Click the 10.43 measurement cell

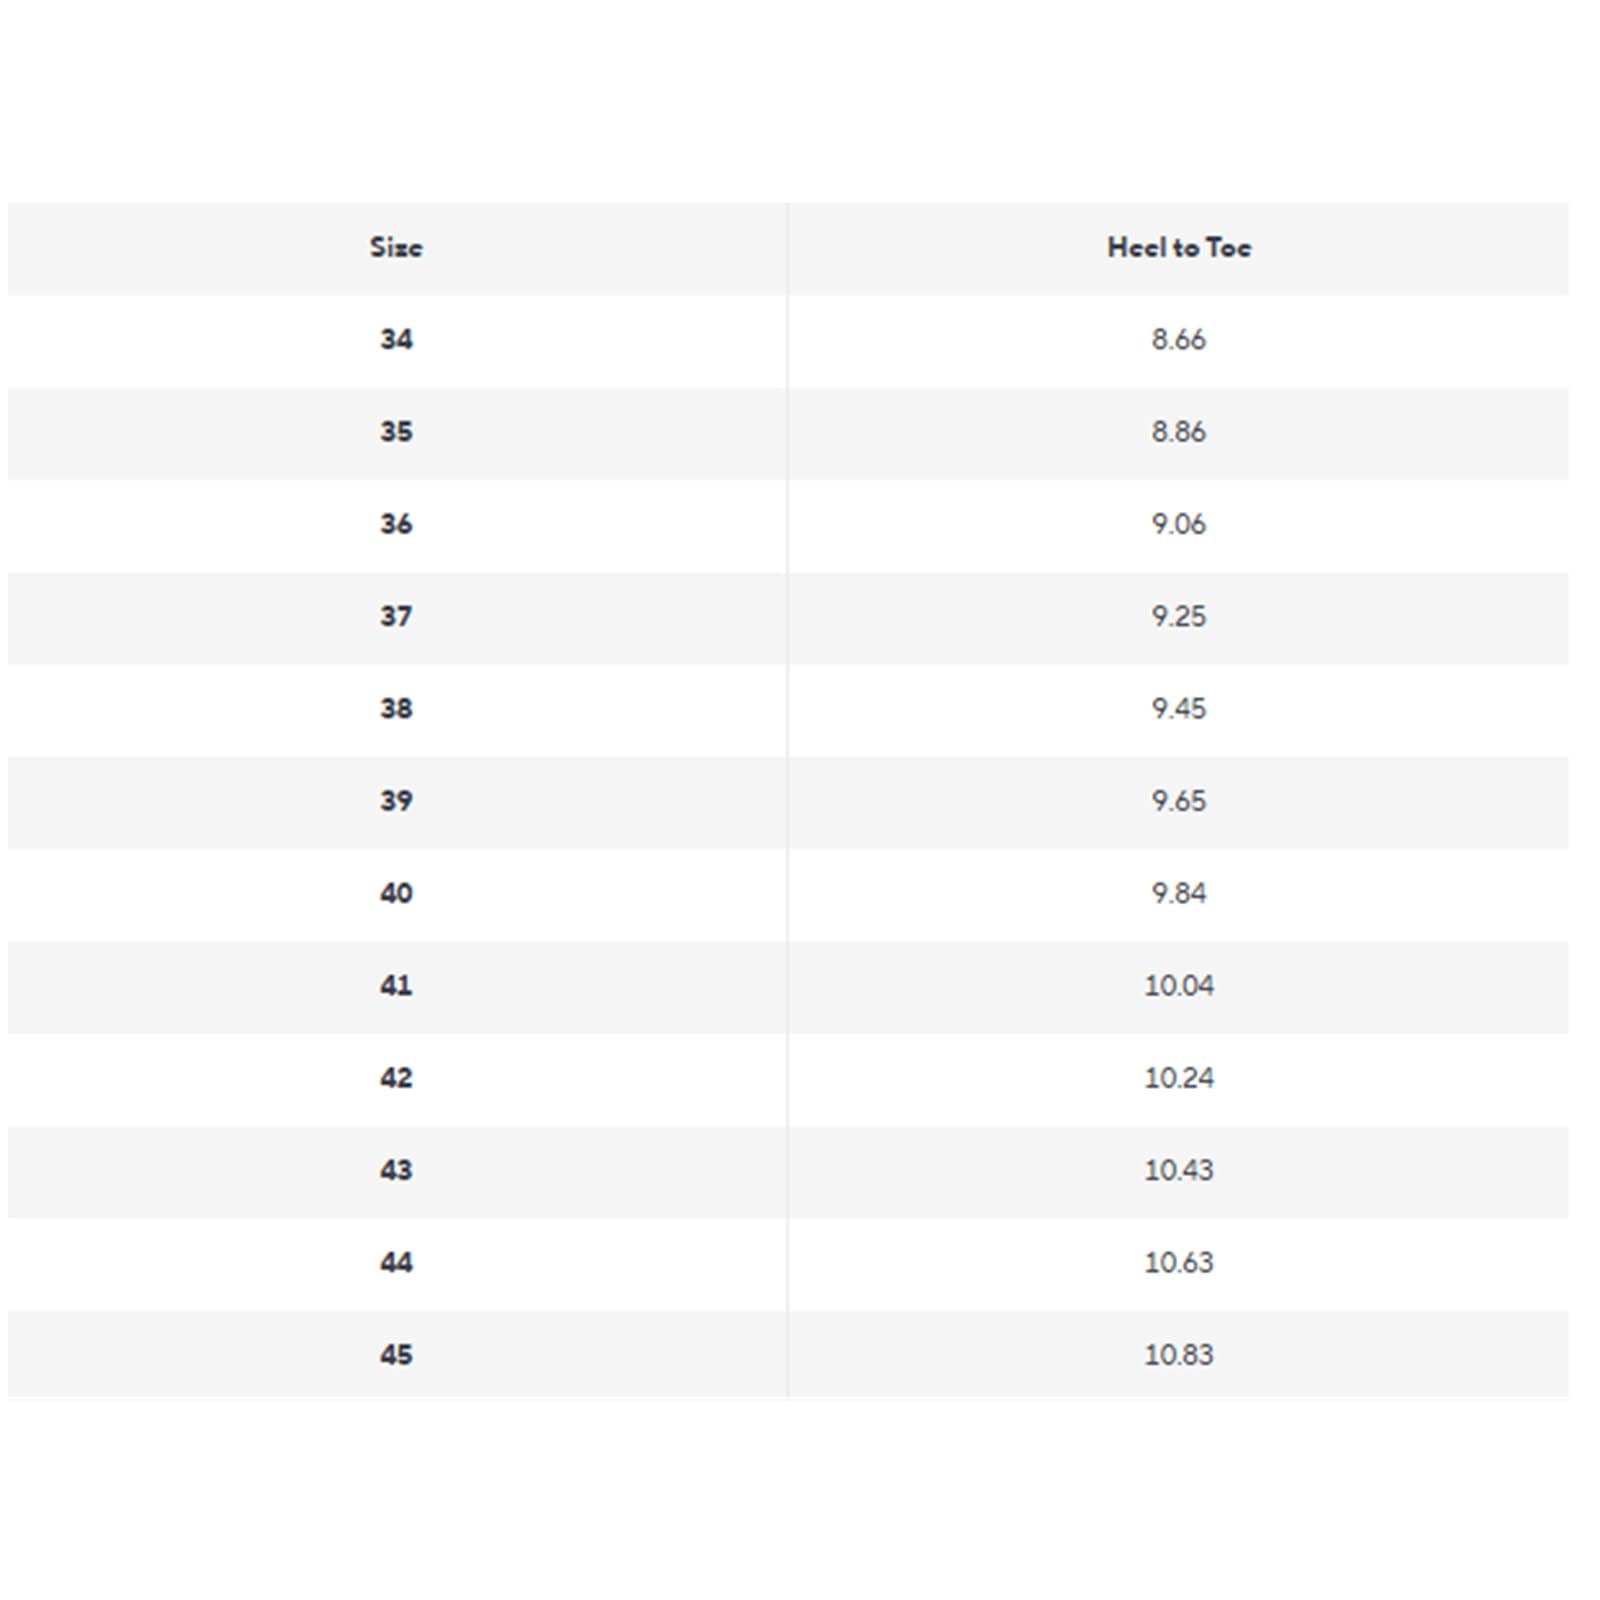[1179, 1170]
